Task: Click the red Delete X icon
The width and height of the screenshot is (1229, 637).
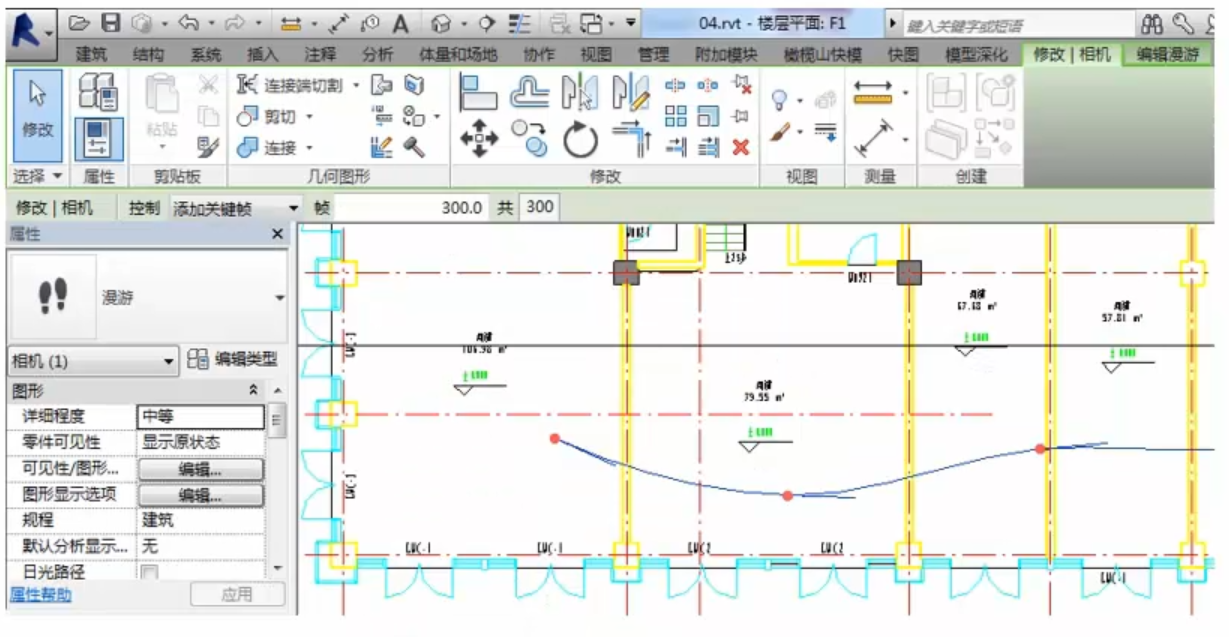Action: (740, 147)
